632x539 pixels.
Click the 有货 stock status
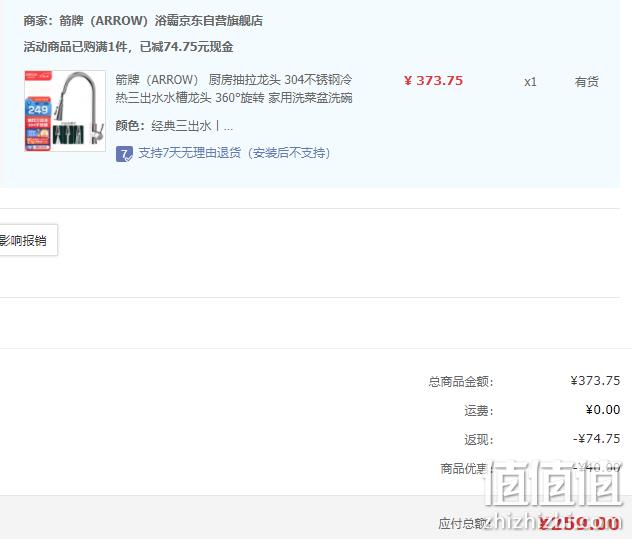[x=586, y=82]
